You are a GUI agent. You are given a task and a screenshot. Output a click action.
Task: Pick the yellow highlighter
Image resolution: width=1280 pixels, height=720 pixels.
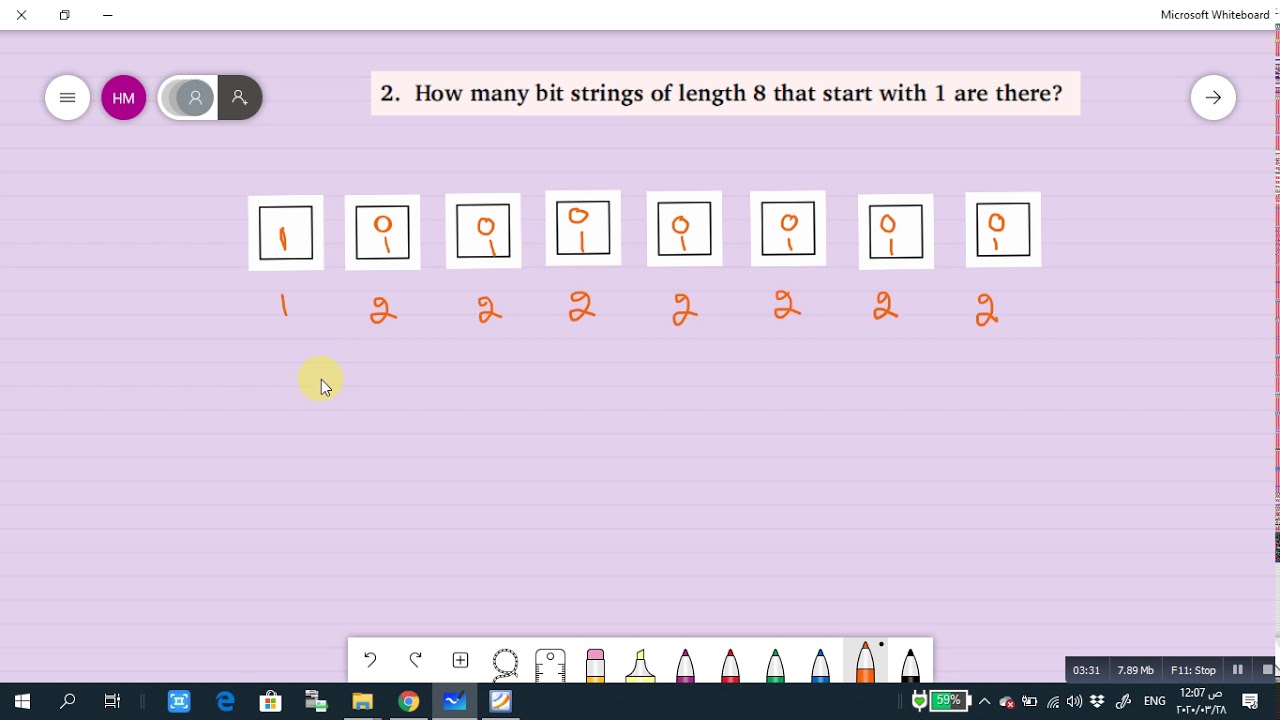click(x=640, y=664)
